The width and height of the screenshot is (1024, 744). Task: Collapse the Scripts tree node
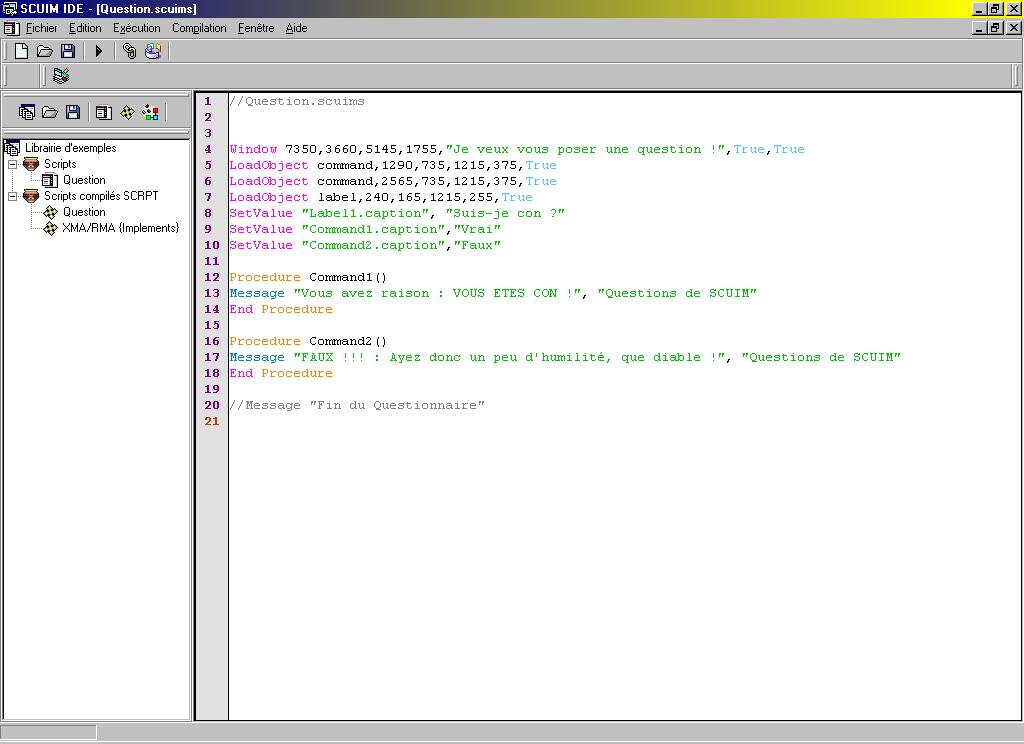[x=12, y=164]
